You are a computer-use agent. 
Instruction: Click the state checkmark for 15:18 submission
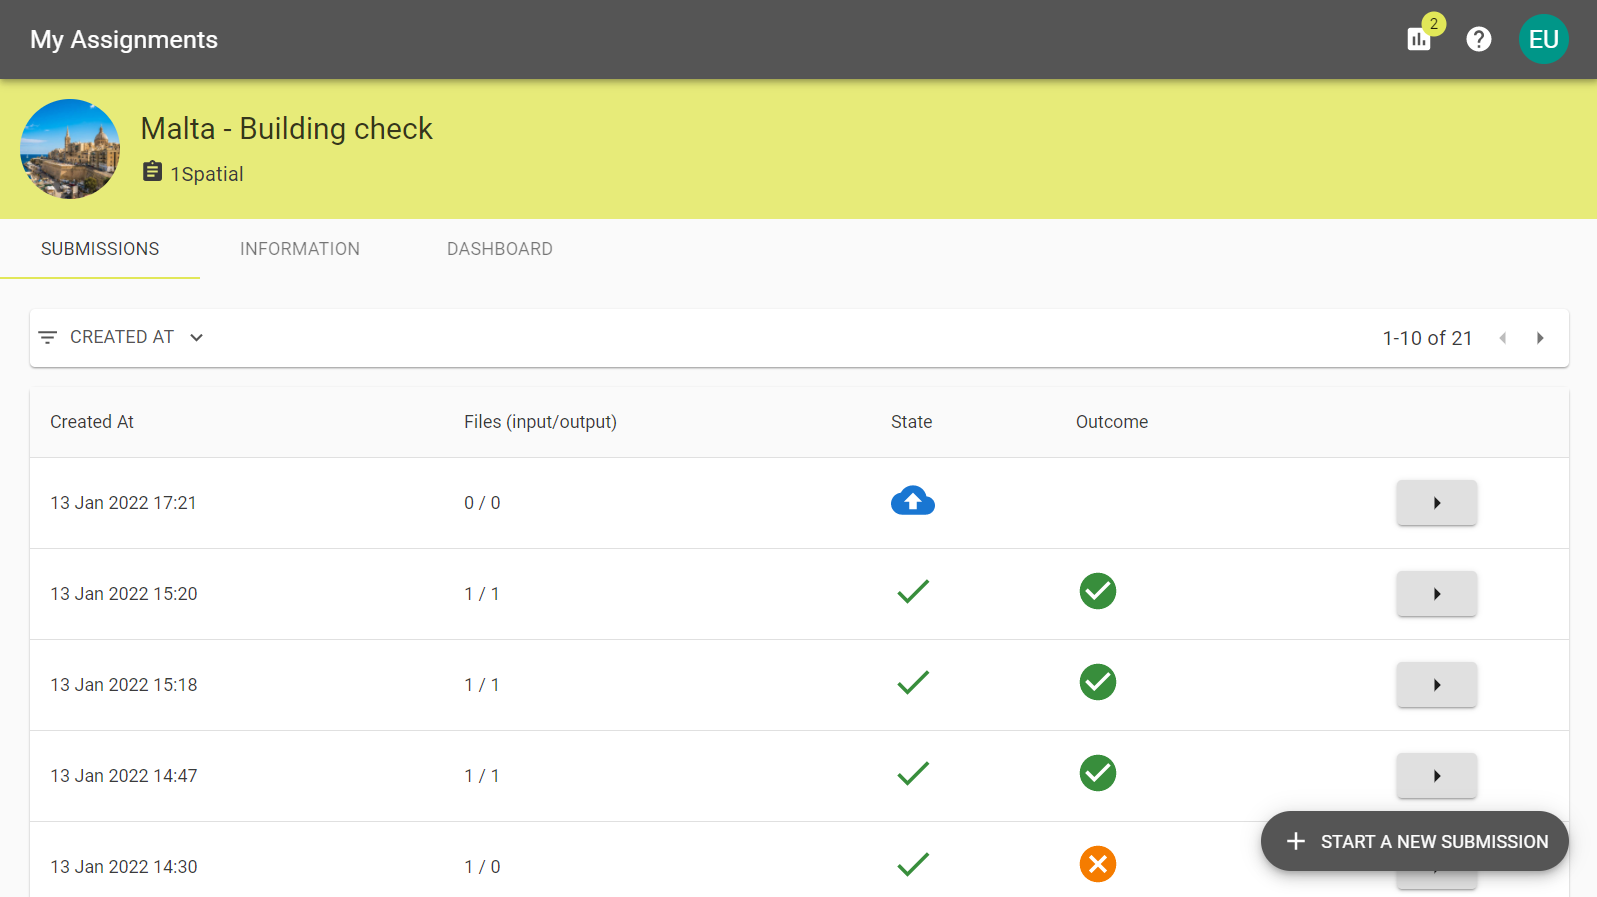pyautogui.click(x=912, y=683)
